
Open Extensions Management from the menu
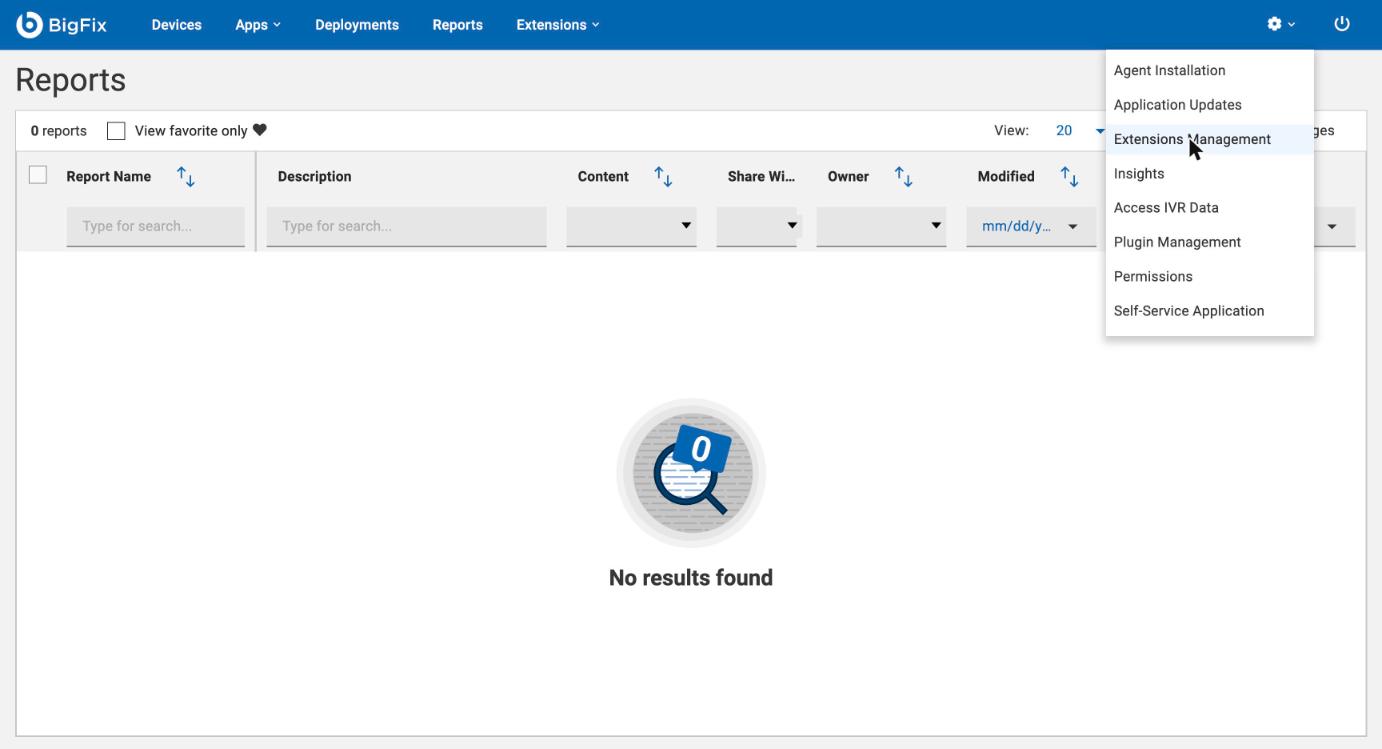[1209, 139]
